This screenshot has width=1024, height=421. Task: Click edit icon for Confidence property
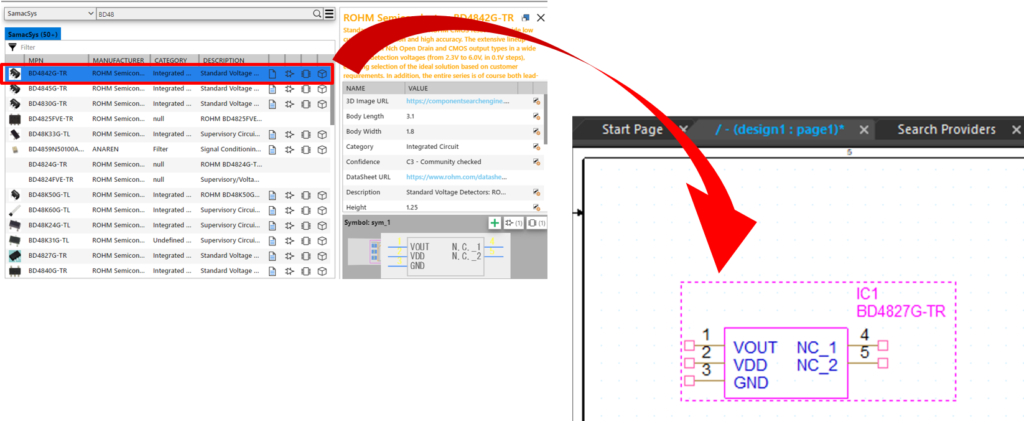[x=536, y=162]
